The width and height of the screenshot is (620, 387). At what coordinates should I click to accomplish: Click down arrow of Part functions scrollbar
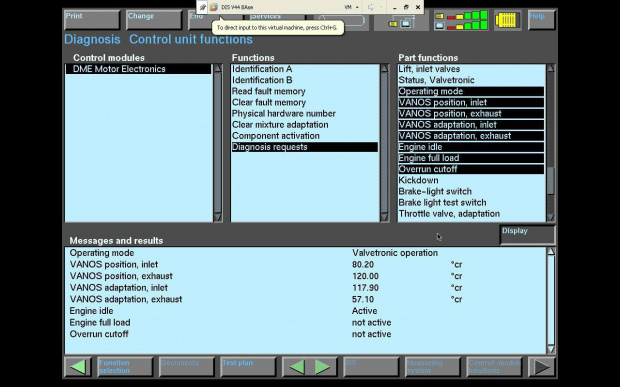point(550,217)
